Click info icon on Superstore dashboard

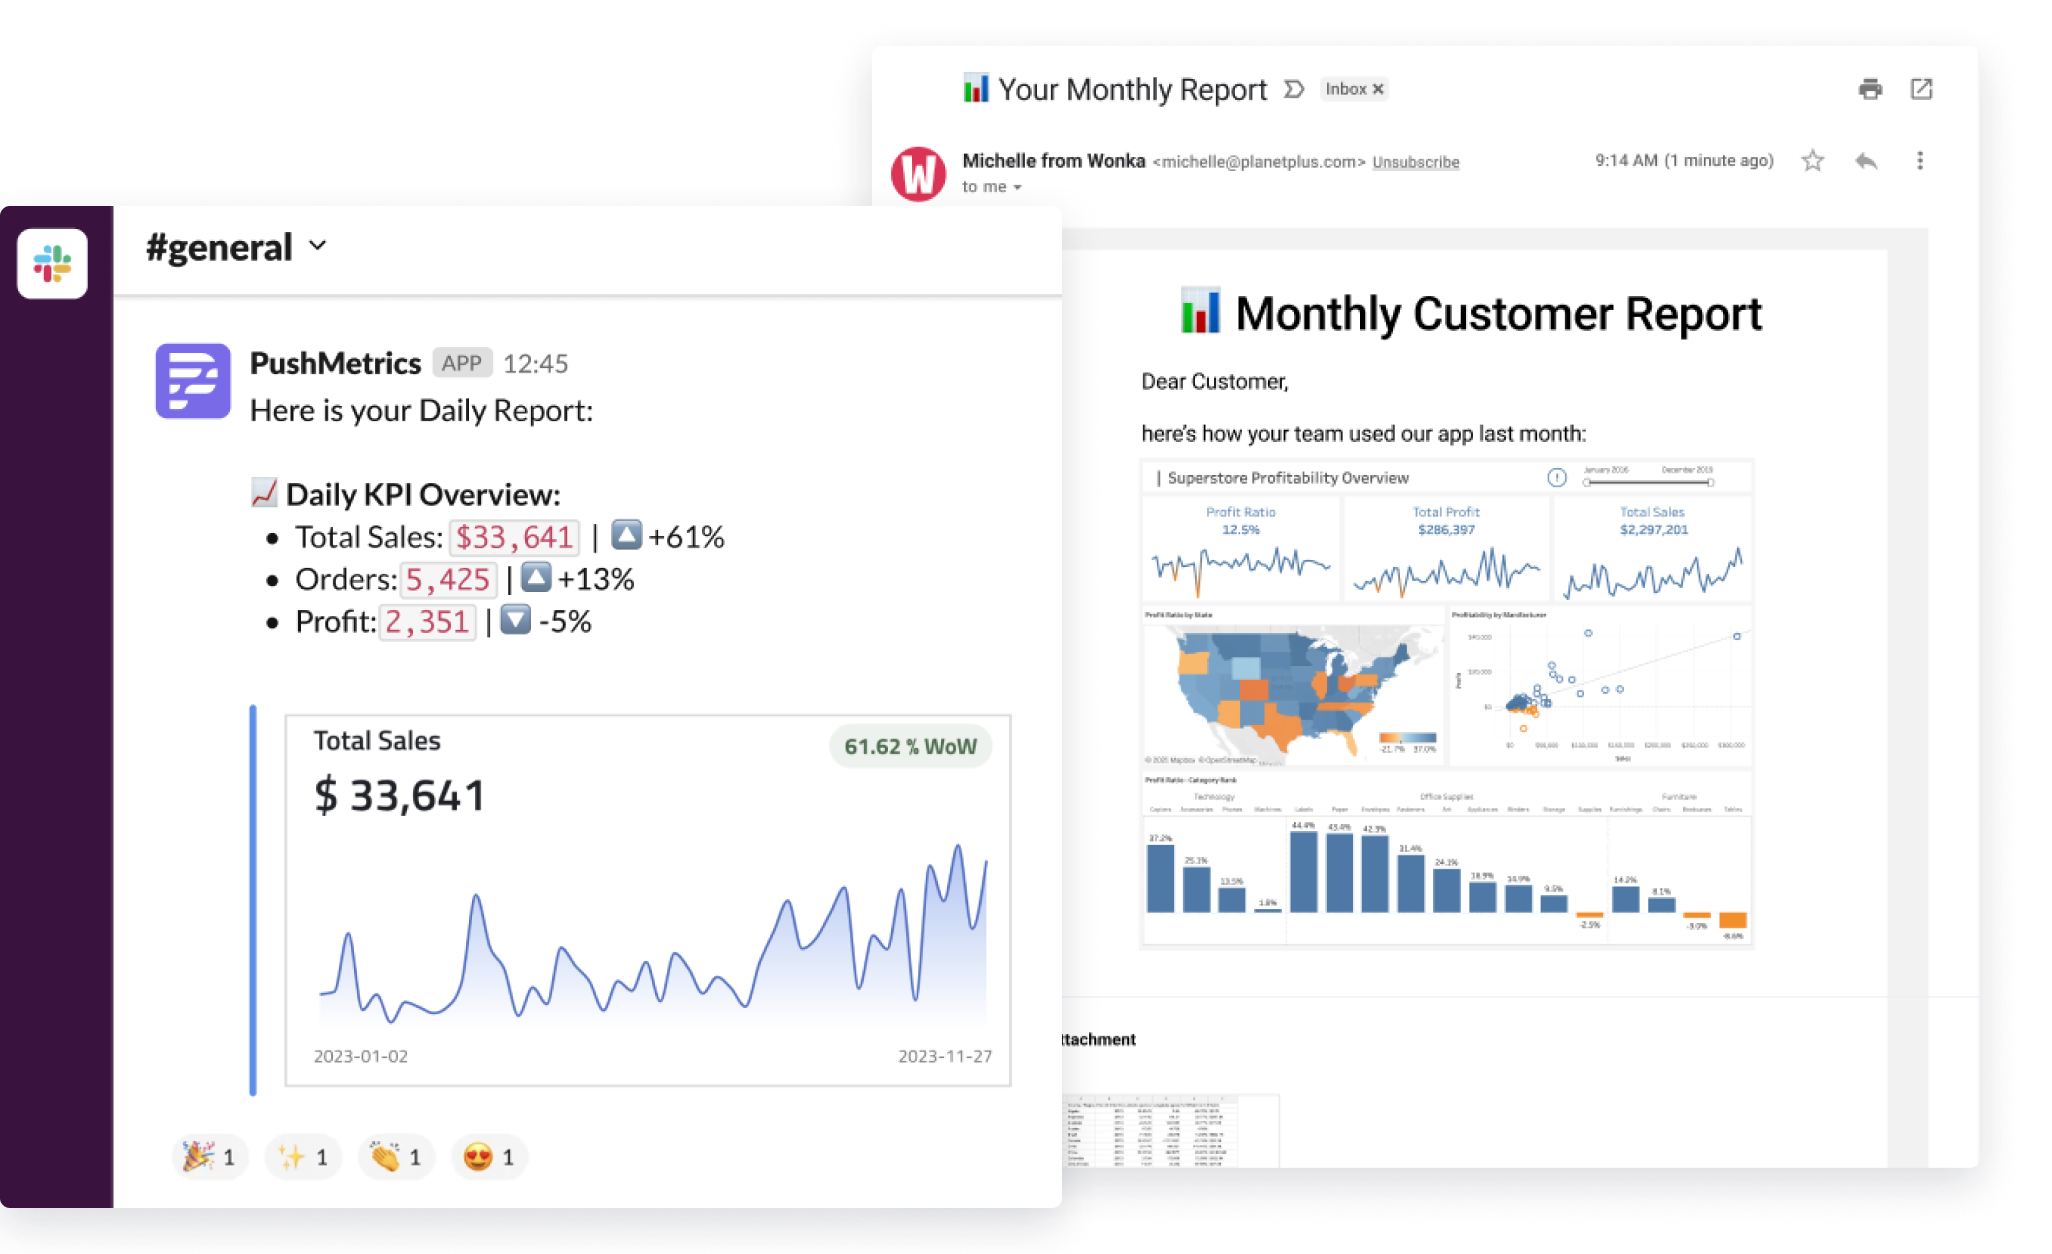point(1556,478)
